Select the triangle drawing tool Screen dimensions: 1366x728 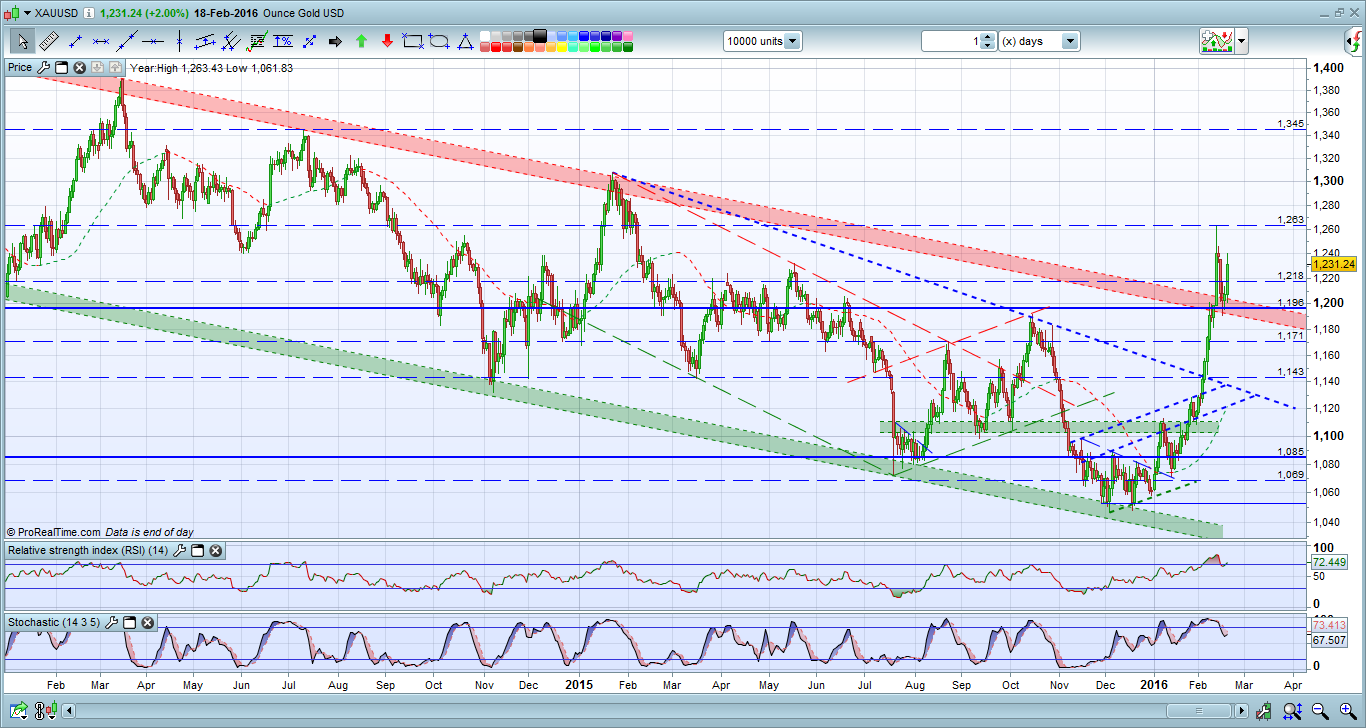tap(465, 41)
